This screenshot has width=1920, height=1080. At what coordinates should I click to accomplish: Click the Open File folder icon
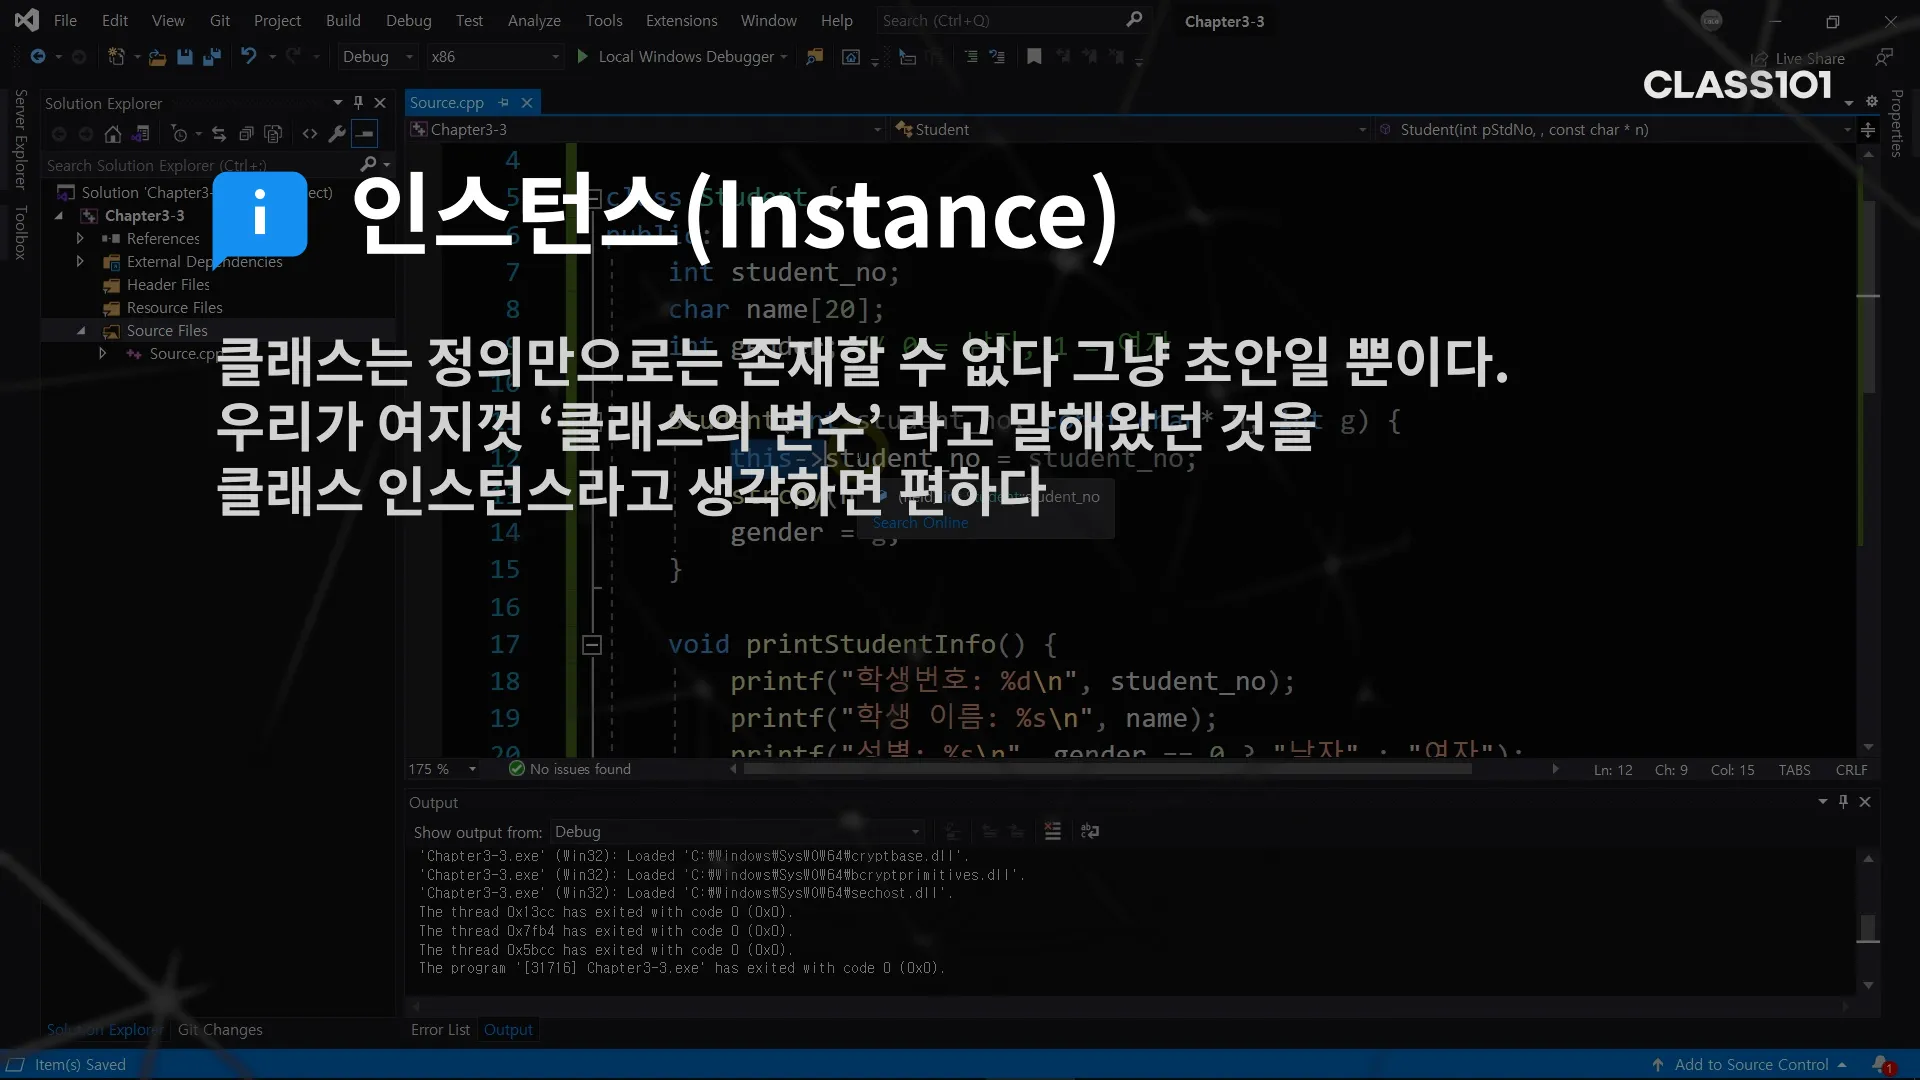coord(157,57)
